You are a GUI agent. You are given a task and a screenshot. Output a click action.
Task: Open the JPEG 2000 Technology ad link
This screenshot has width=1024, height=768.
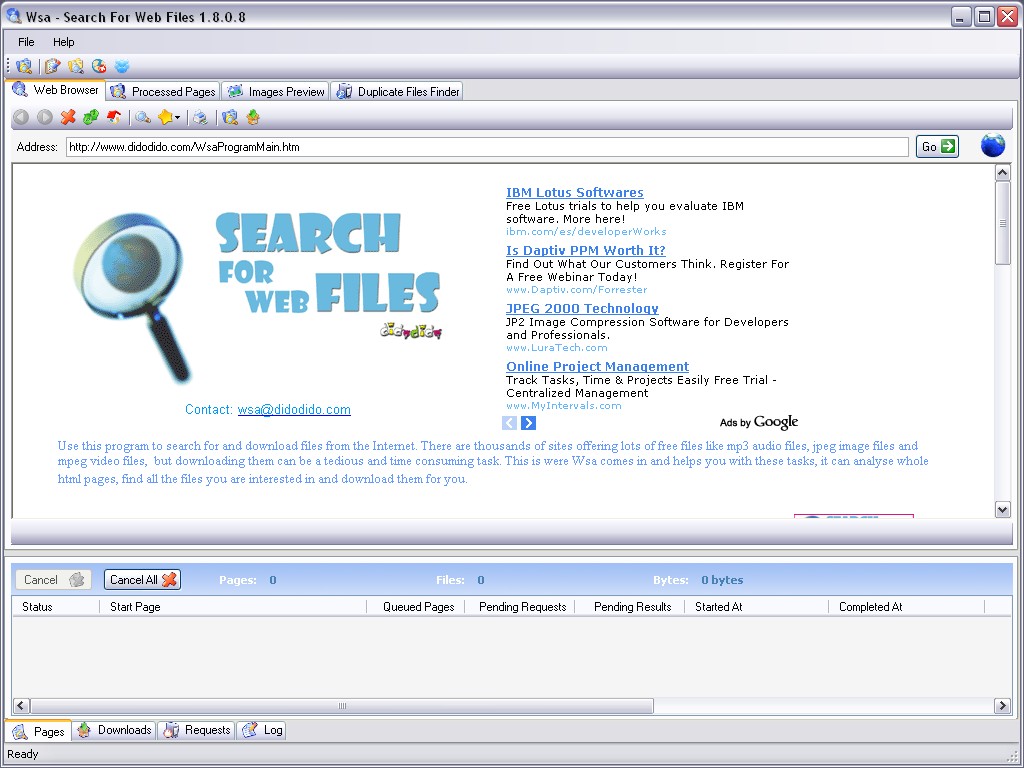583,308
